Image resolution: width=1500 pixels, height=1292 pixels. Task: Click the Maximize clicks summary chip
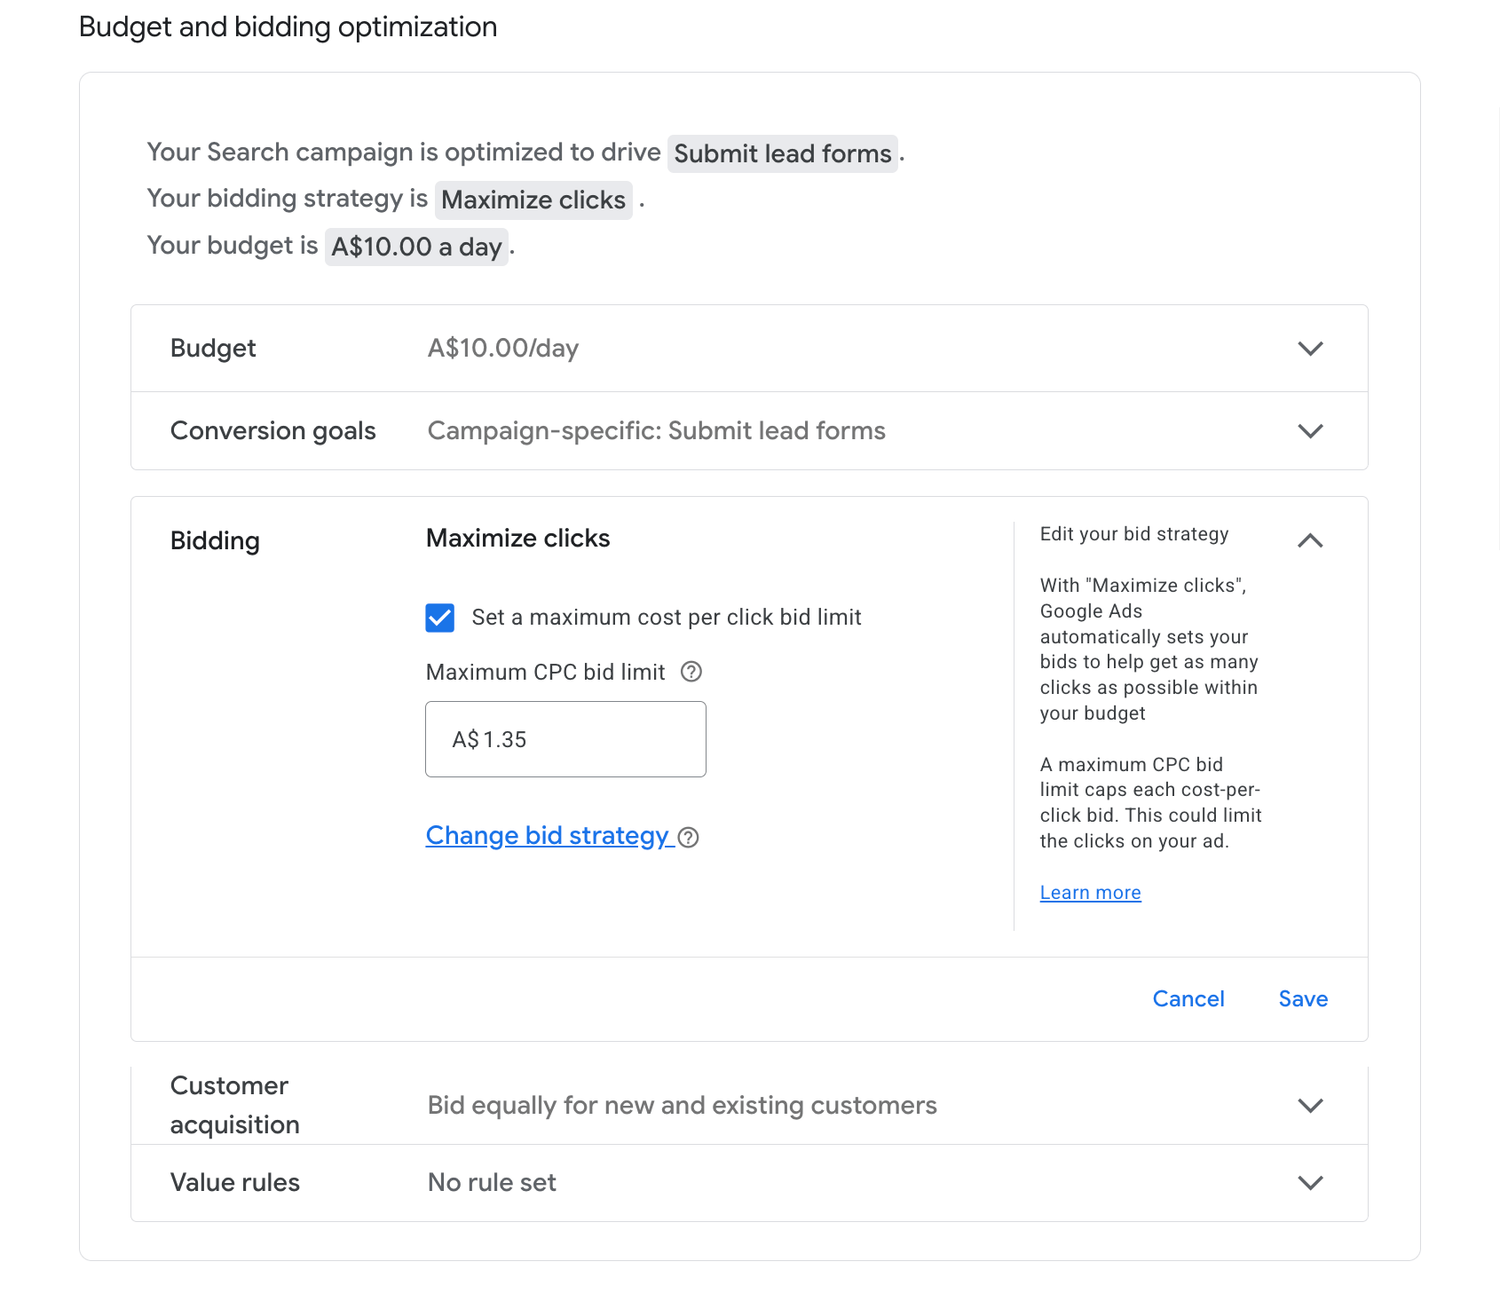(533, 200)
